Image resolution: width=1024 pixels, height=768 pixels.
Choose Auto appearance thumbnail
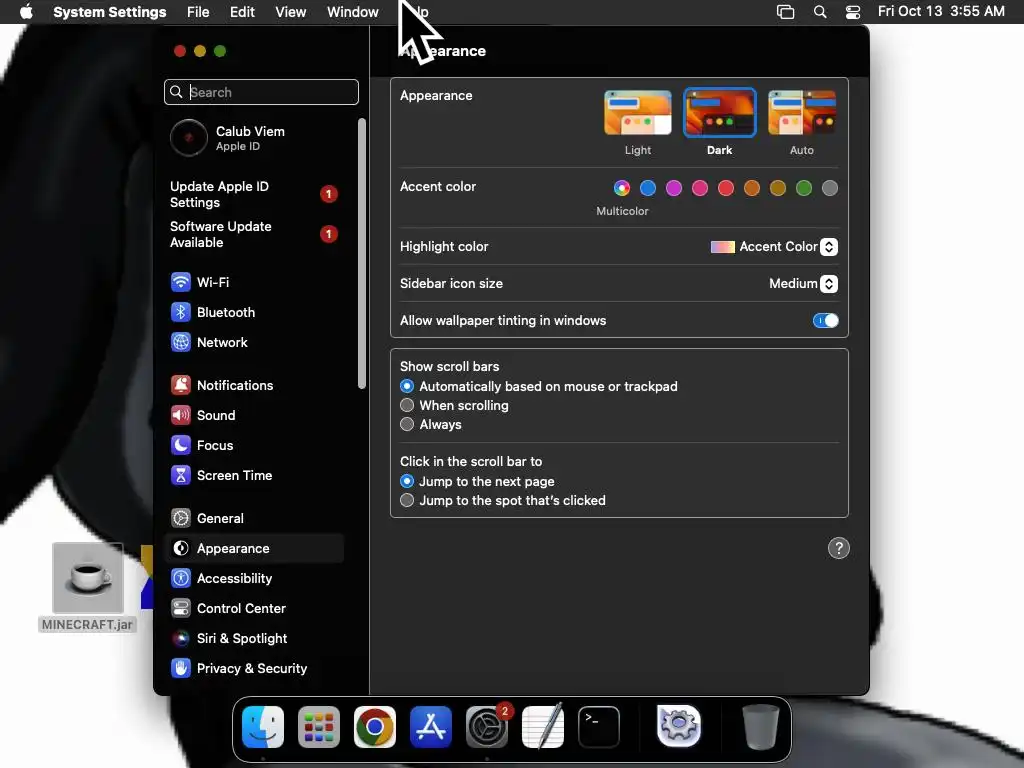802,113
